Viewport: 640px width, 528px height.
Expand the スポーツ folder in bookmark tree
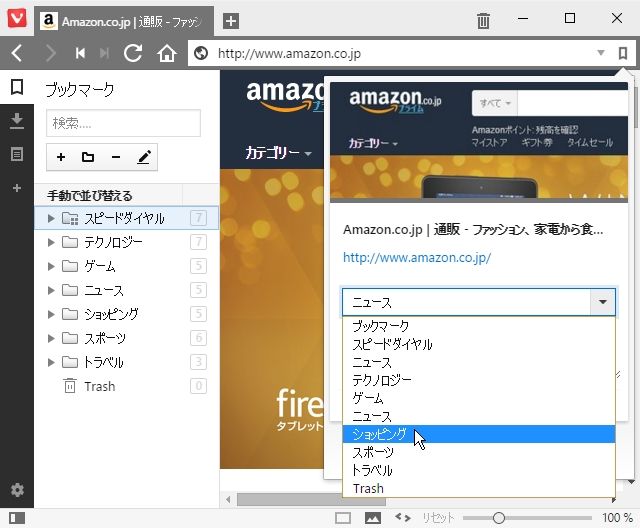click(51, 338)
